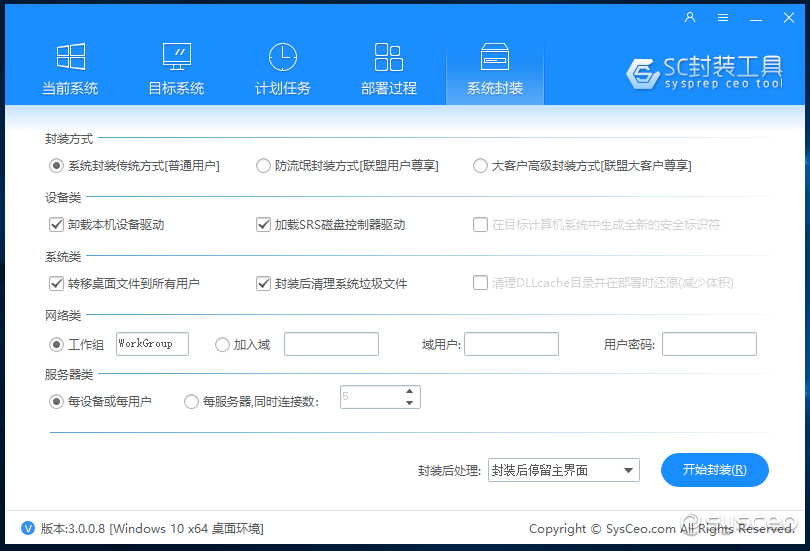Increase the concurrent connections spinner value
810x551 pixels.
[409, 391]
